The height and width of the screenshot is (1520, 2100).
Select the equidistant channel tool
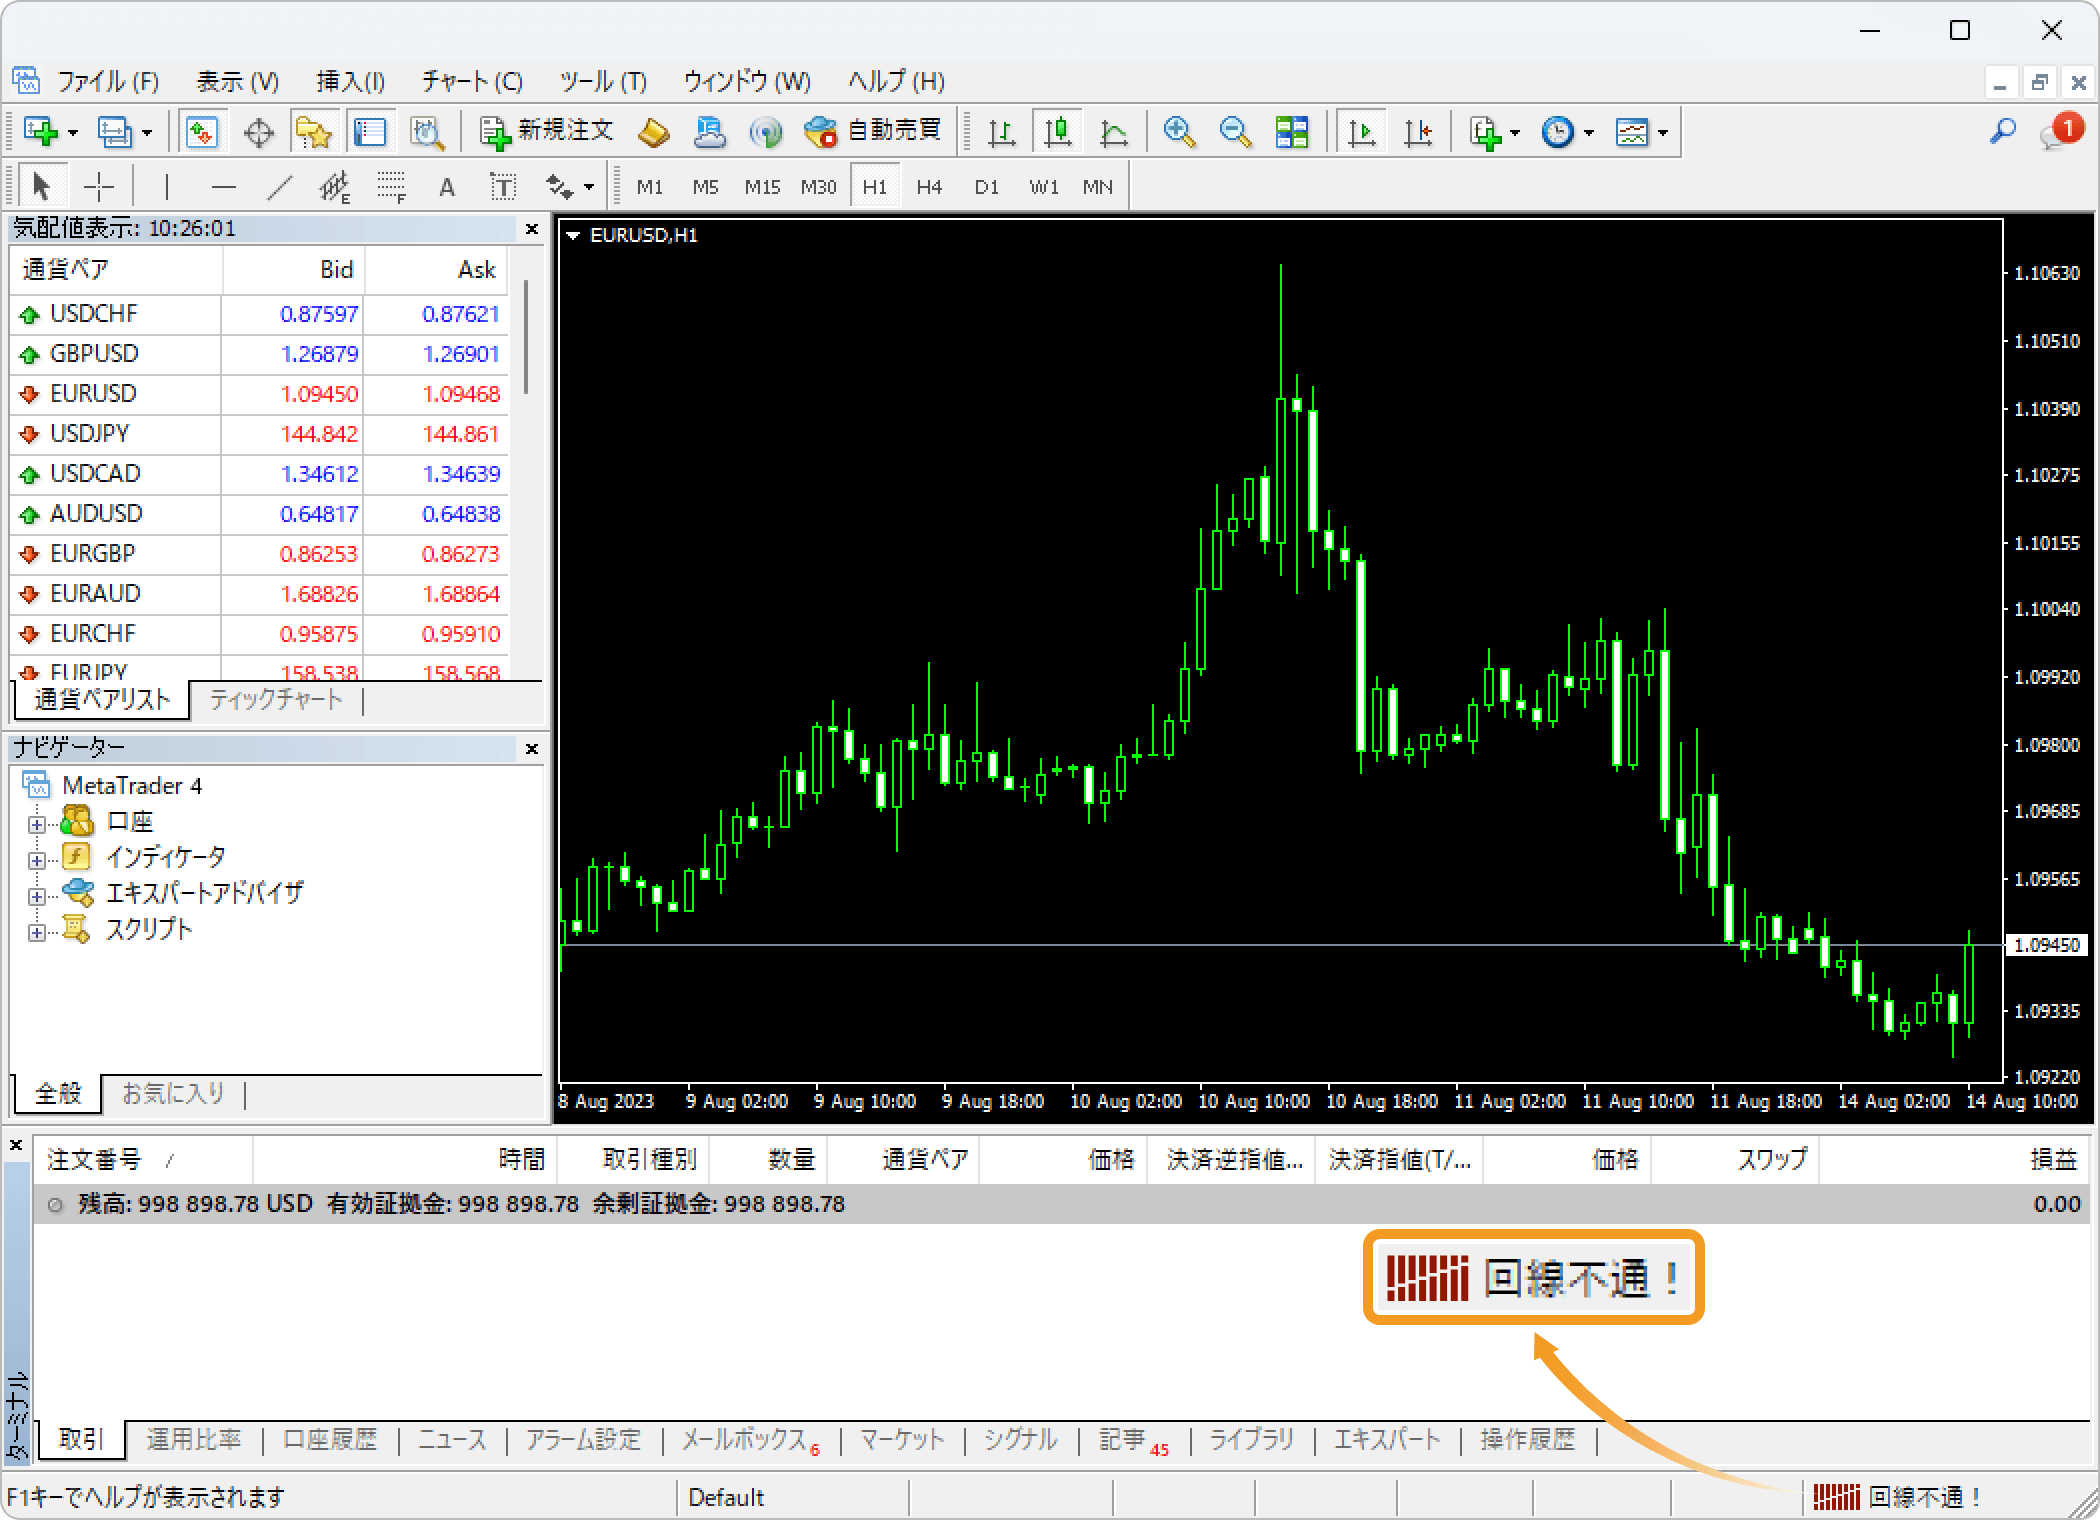click(x=335, y=186)
